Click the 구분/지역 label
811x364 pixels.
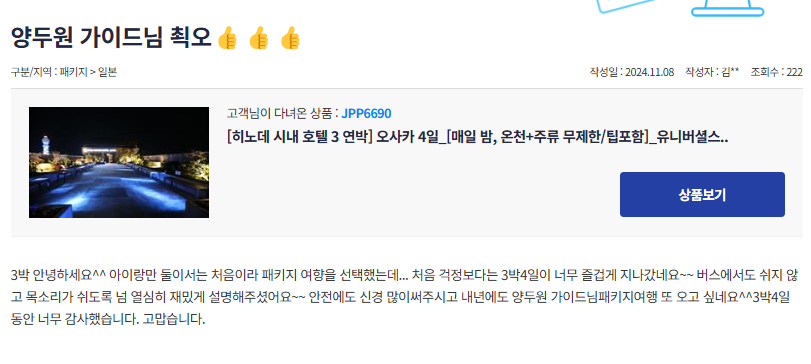(x=31, y=72)
